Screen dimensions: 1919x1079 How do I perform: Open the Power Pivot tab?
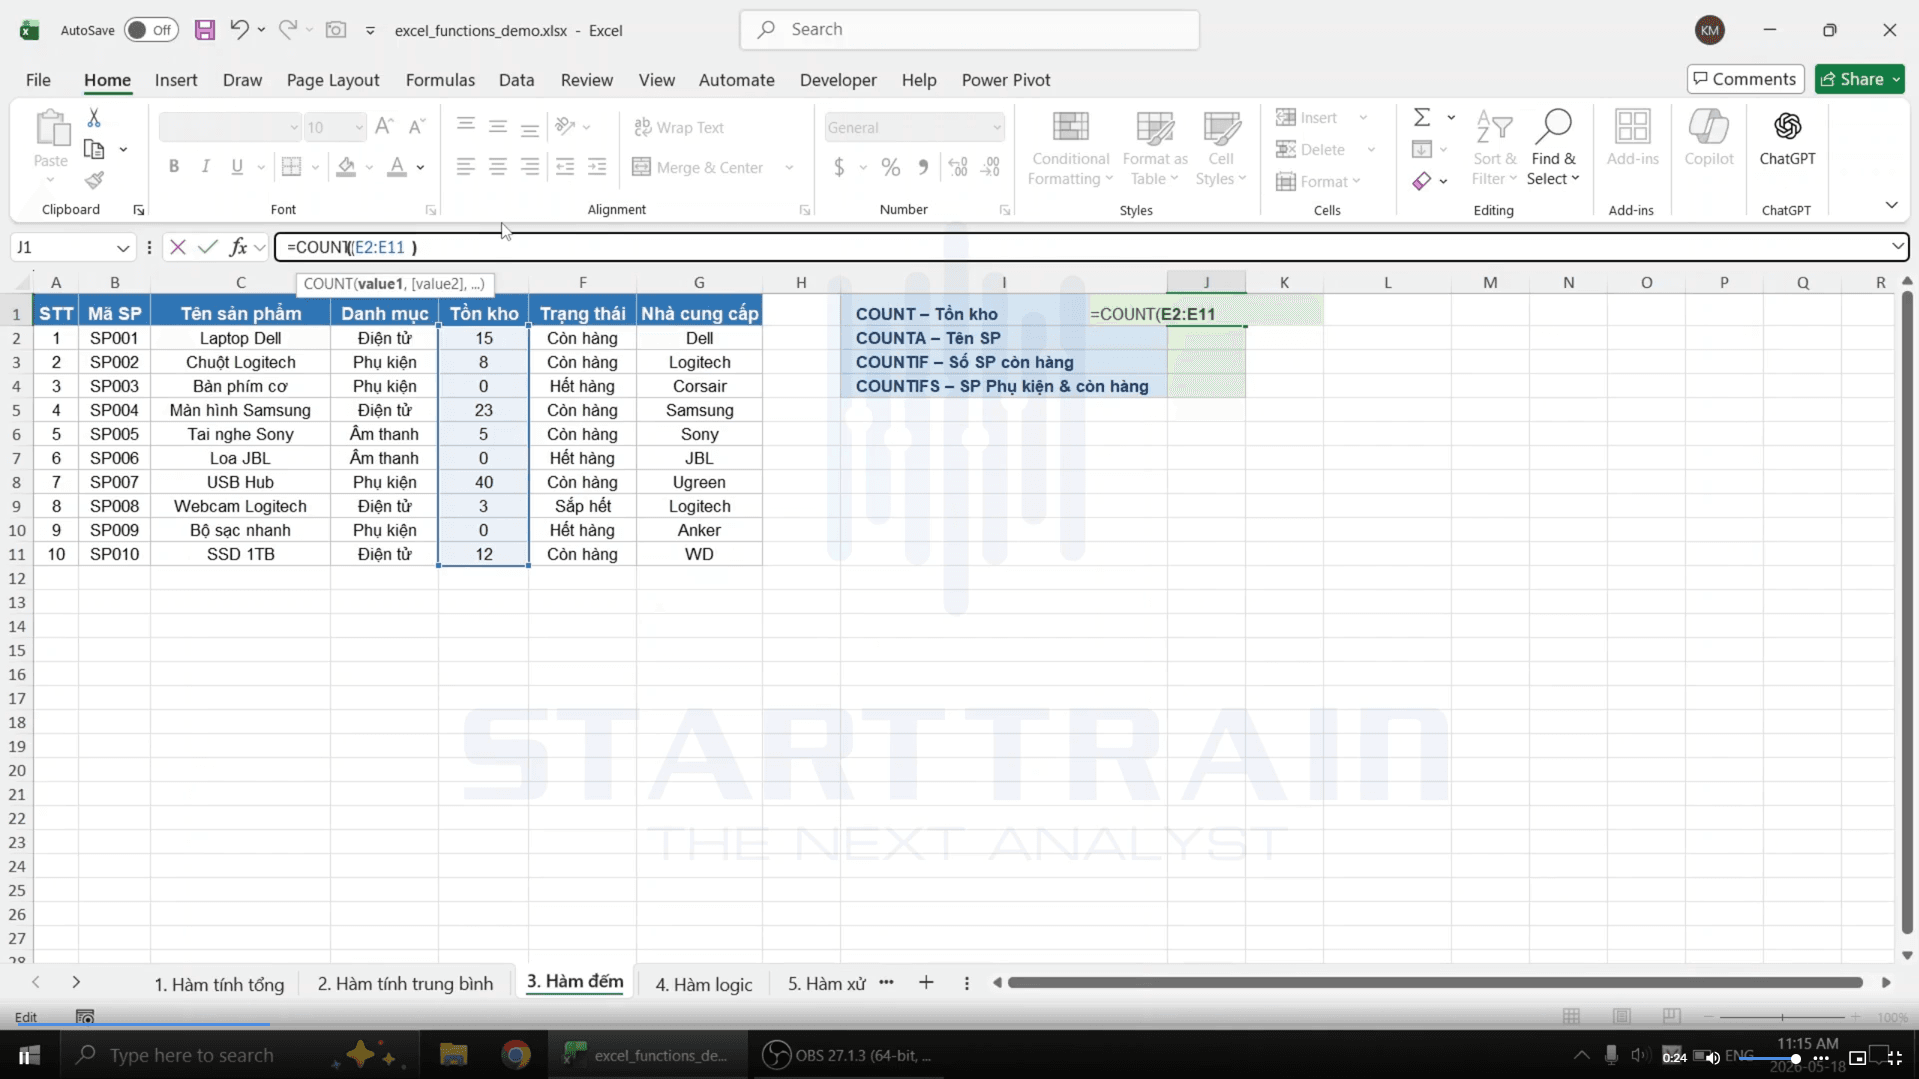1005,80
